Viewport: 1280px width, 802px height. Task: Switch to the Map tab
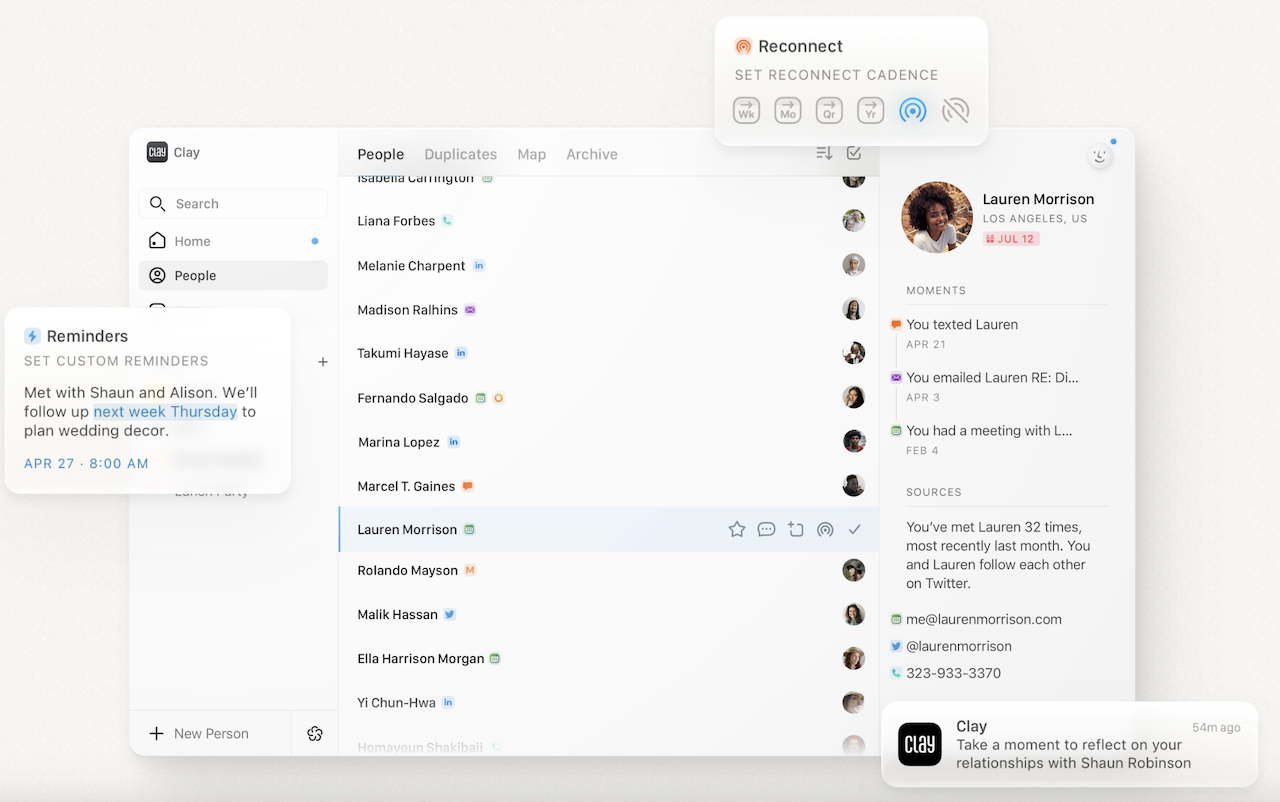click(532, 154)
